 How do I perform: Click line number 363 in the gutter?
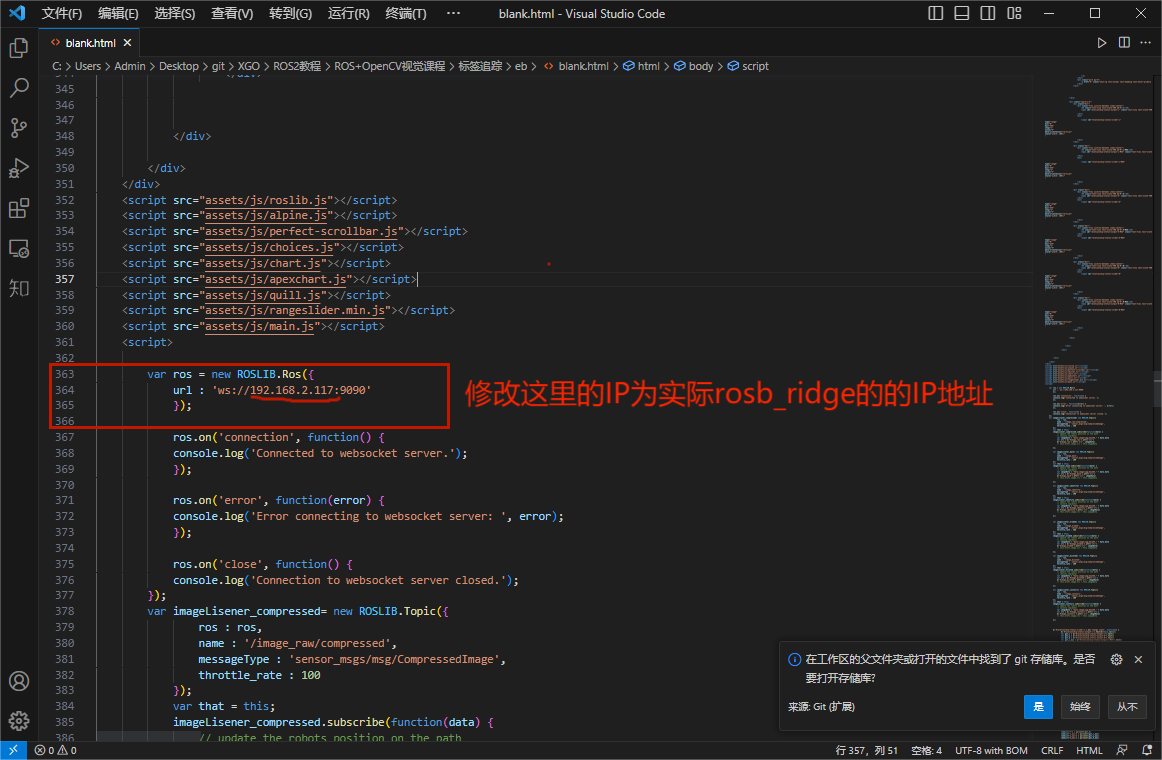coord(64,374)
